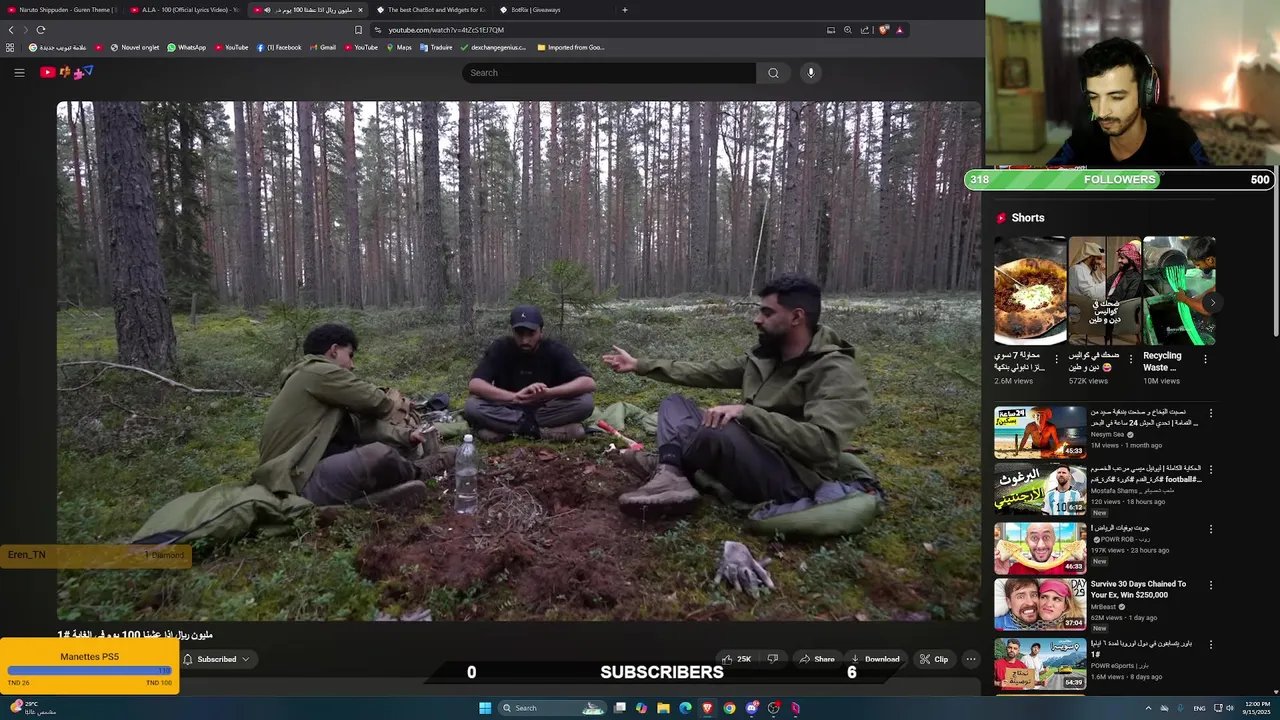Click the browser address bar URL

click(446, 30)
